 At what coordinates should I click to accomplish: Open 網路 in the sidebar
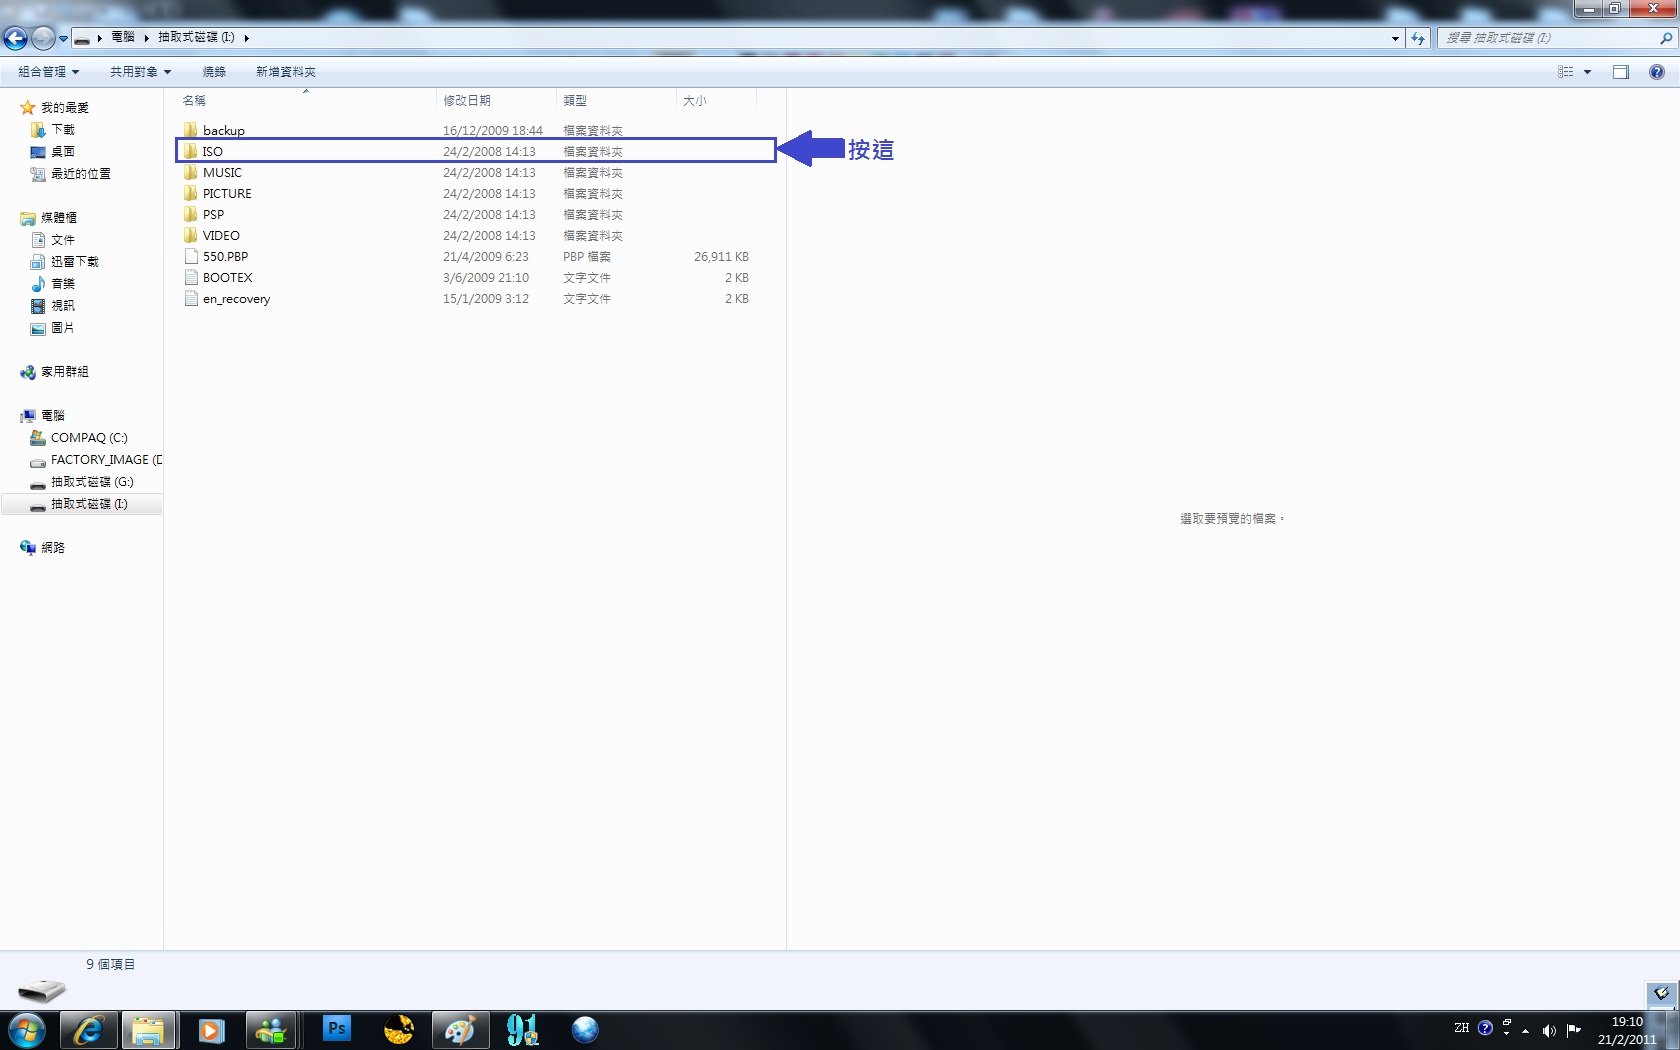click(x=43, y=548)
